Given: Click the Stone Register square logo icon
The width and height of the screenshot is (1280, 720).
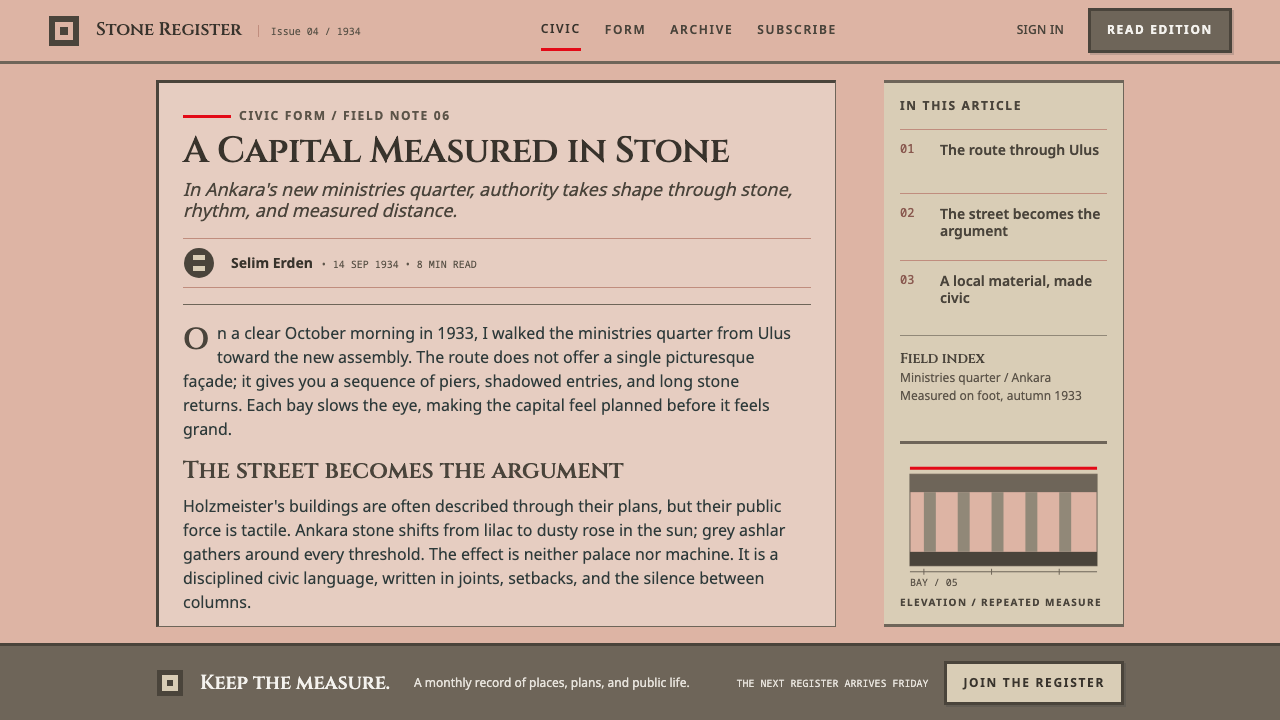Looking at the screenshot, I should [64, 31].
